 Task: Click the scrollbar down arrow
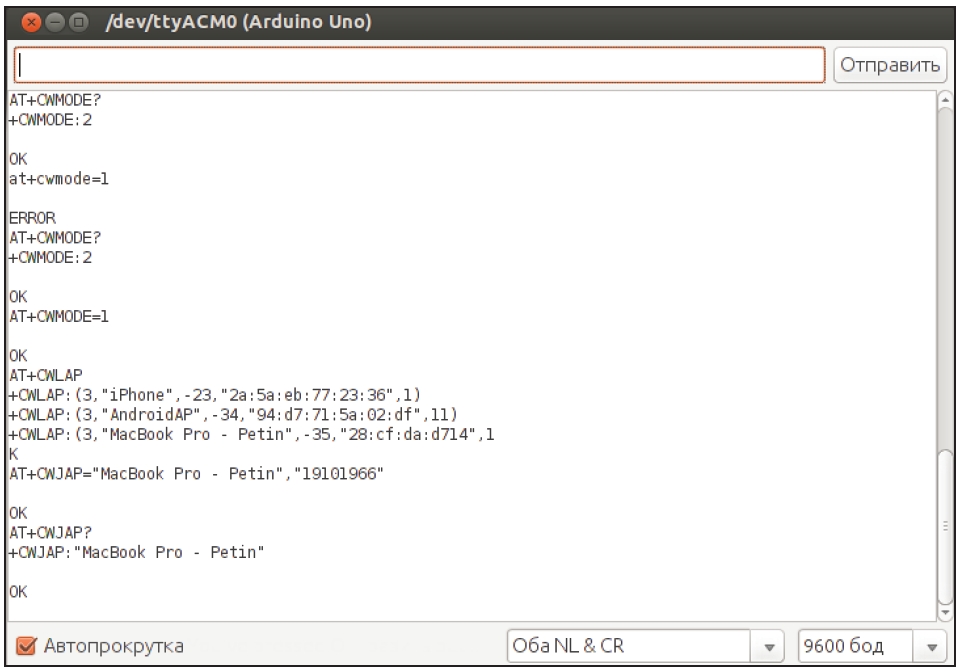click(x=945, y=613)
